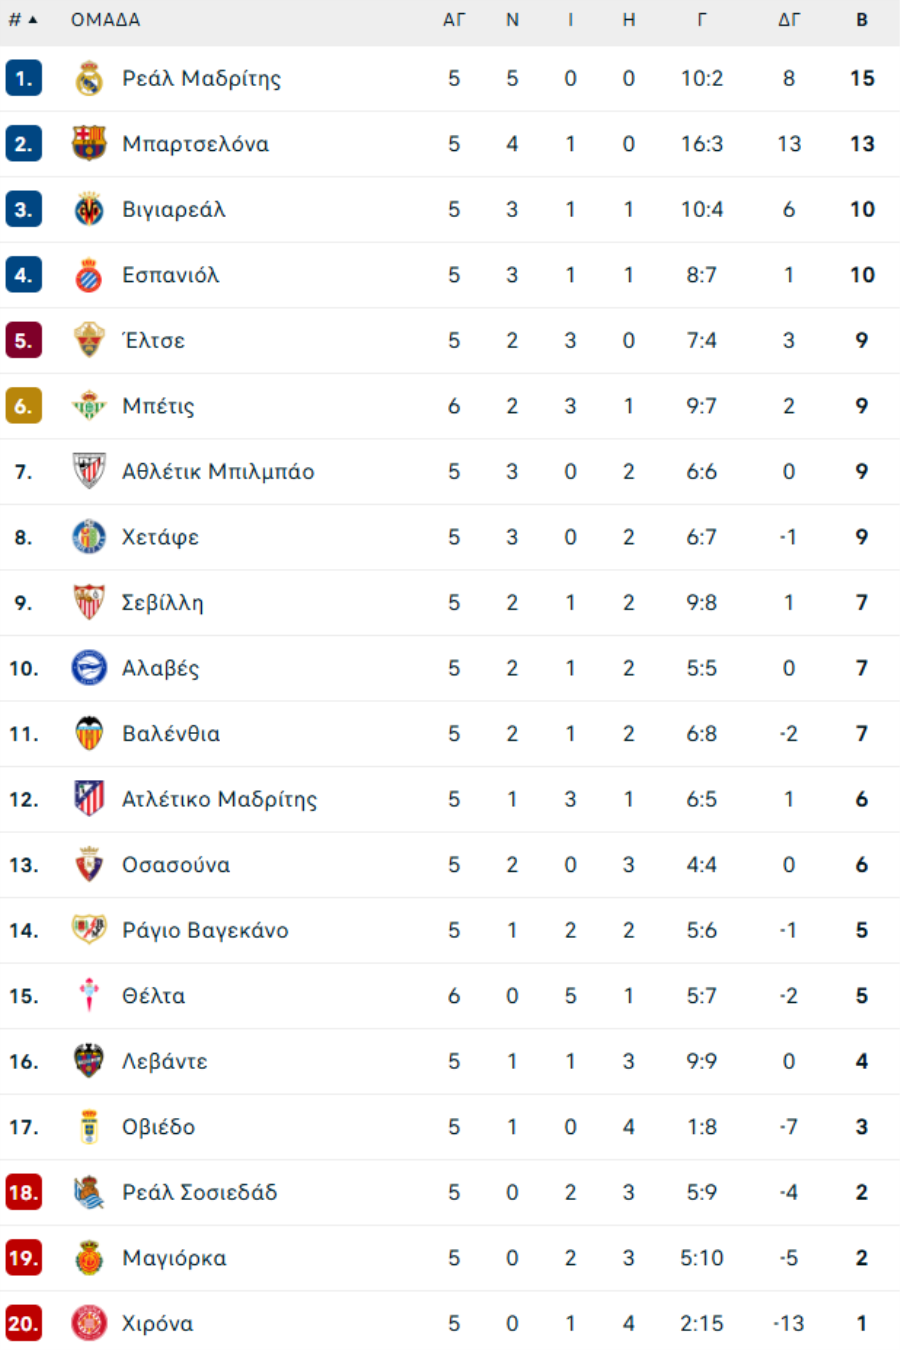Click the Villarreal yellow crest icon

[x=89, y=209]
